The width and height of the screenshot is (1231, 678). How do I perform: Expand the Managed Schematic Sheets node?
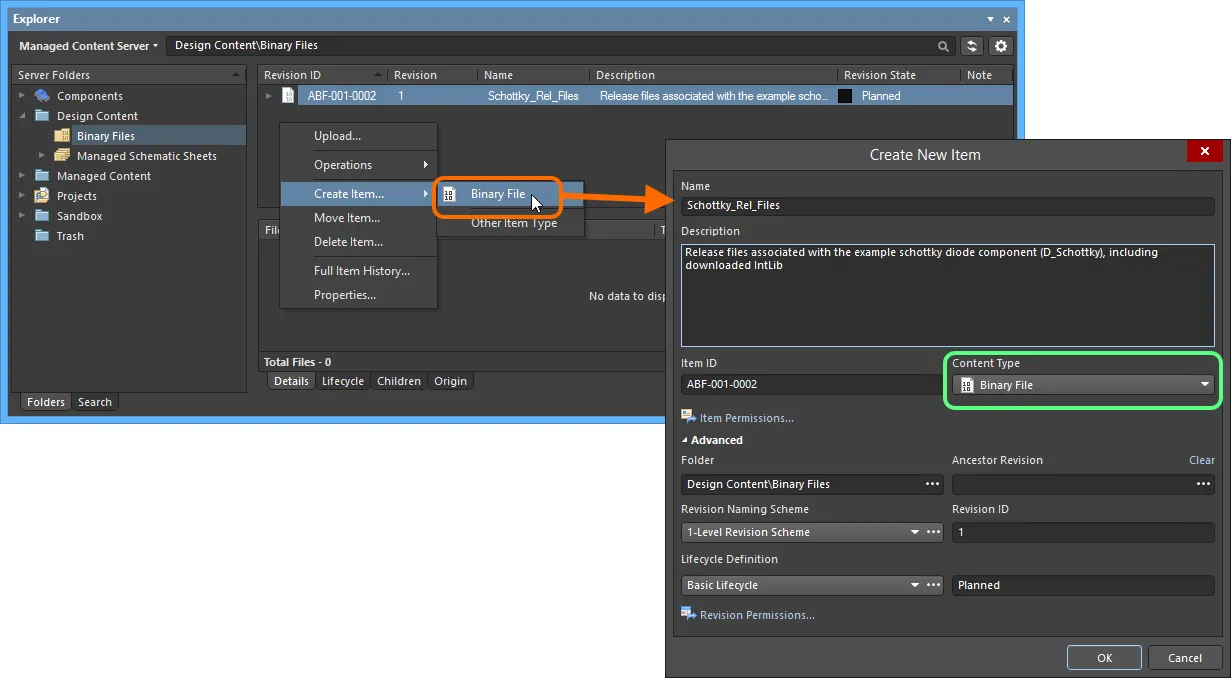pos(42,156)
